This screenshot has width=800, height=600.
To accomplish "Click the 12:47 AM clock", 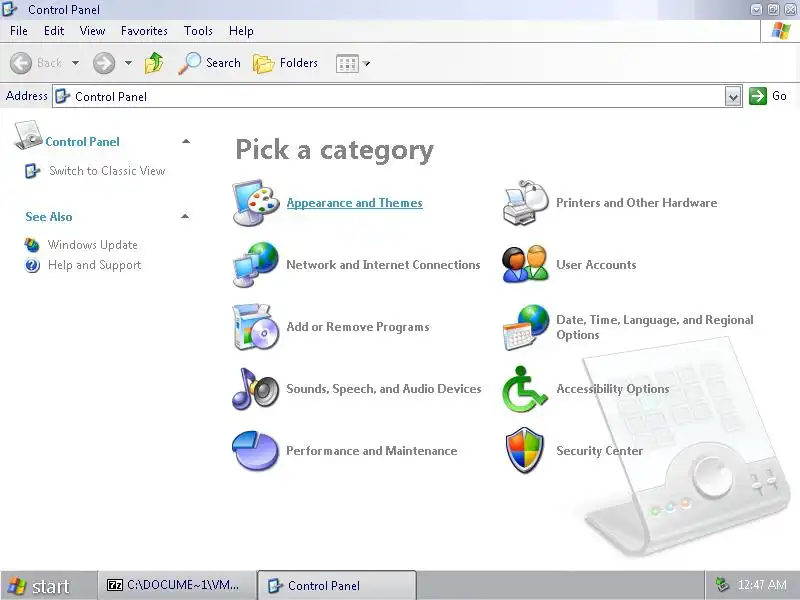I will [x=762, y=585].
